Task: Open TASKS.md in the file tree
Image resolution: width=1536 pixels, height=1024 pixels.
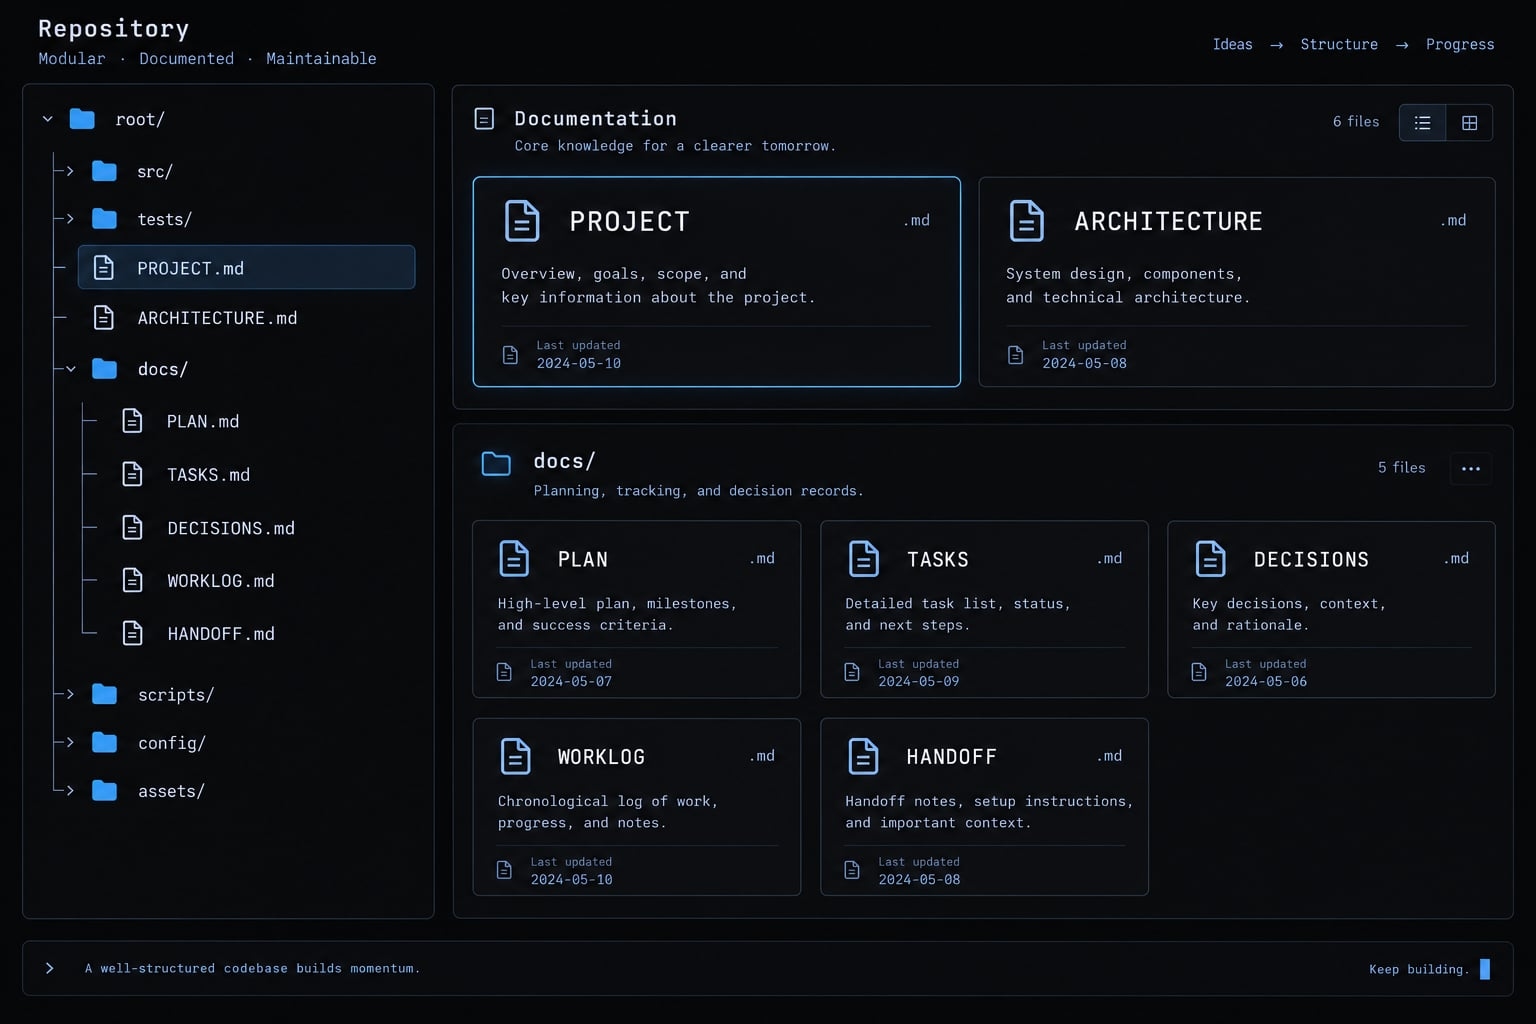Action: (x=208, y=474)
